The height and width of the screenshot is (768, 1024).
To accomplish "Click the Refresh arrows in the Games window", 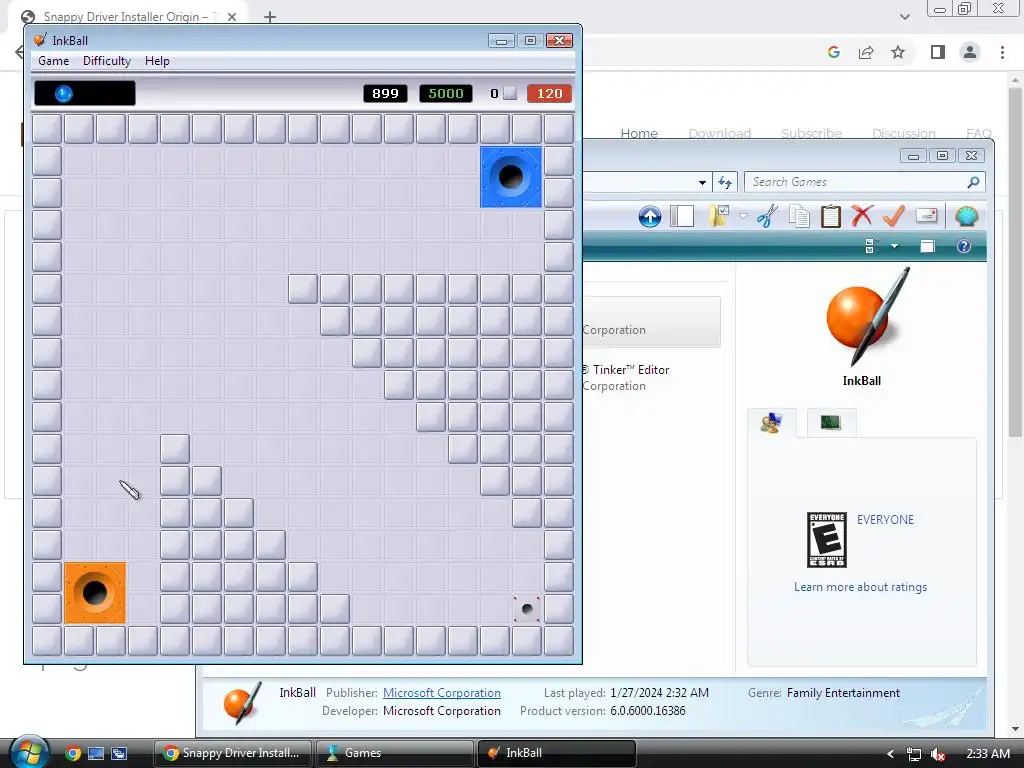I will 725,182.
